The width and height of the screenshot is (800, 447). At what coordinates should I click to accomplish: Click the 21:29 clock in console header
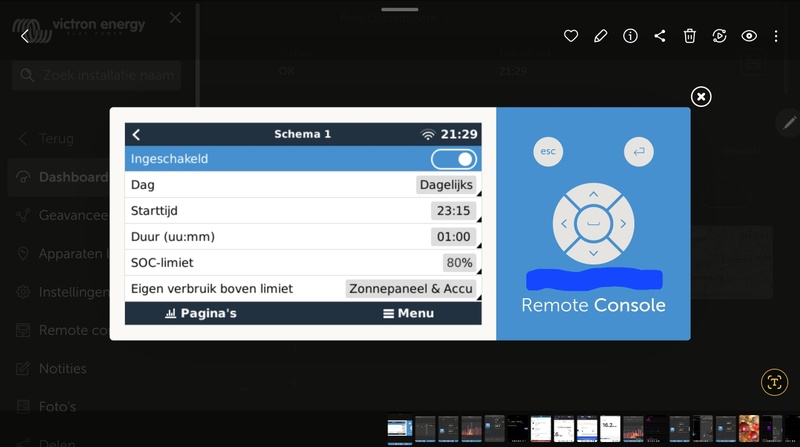[459, 134]
